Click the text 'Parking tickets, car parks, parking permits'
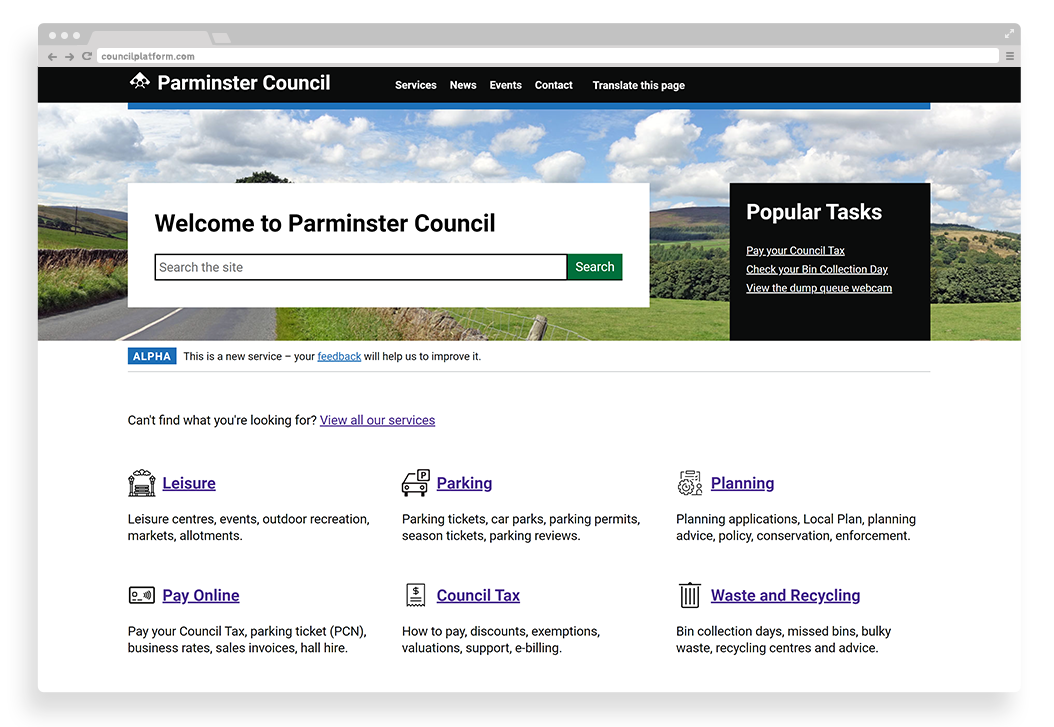 tap(520, 519)
